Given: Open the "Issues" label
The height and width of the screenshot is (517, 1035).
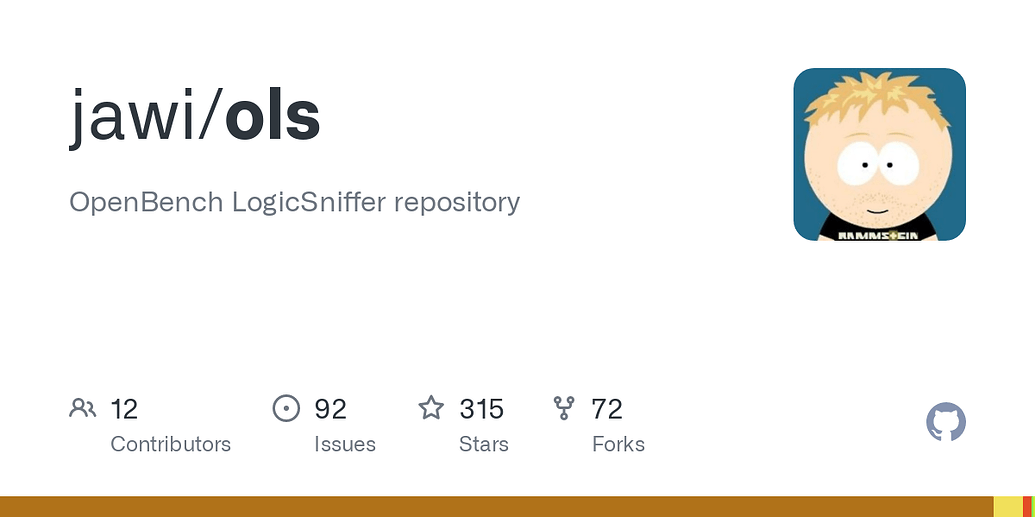Looking at the screenshot, I should tap(345, 444).
